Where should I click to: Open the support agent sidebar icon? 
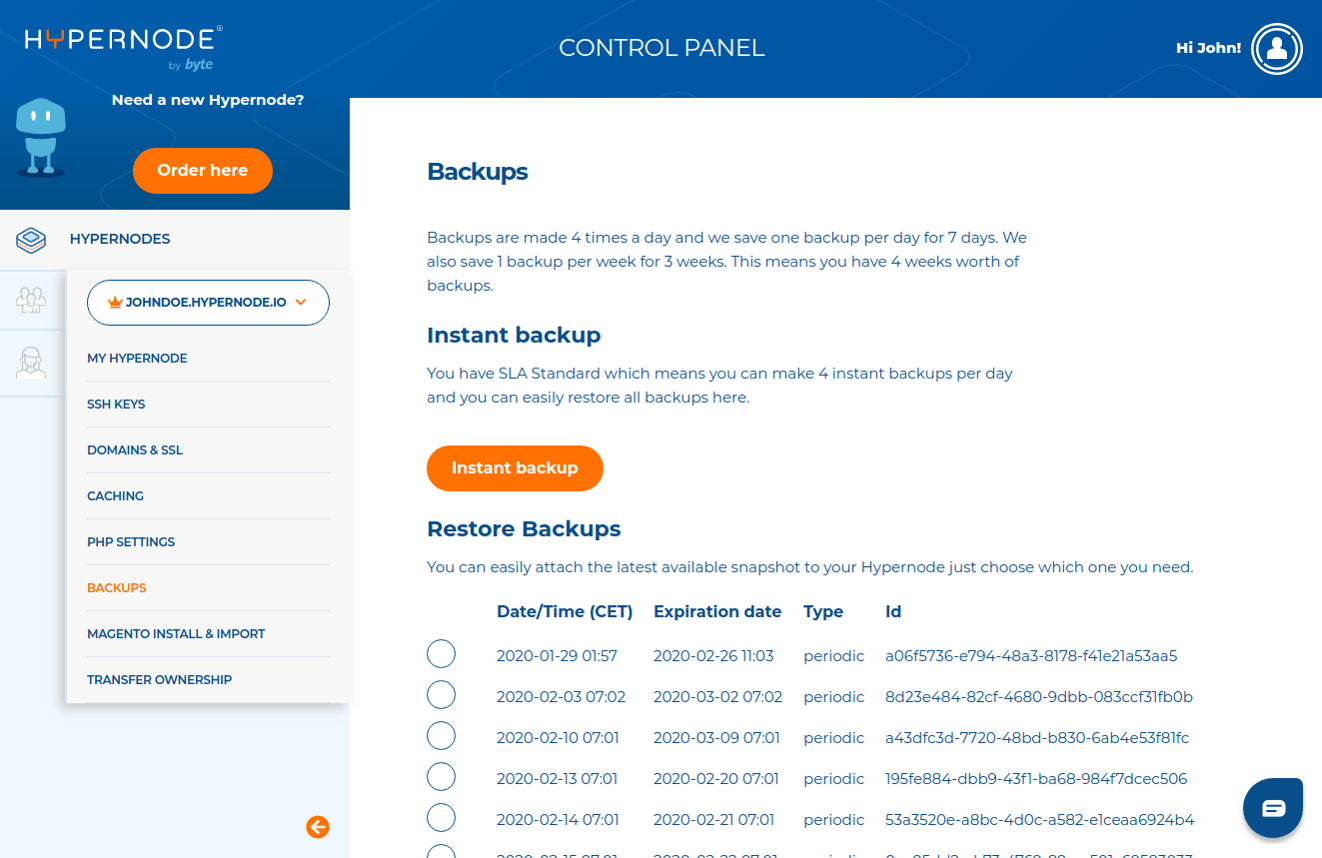click(x=31, y=362)
